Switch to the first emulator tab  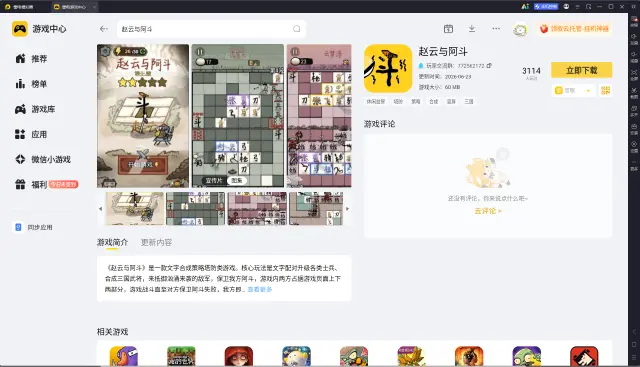(x=20, y=7)
